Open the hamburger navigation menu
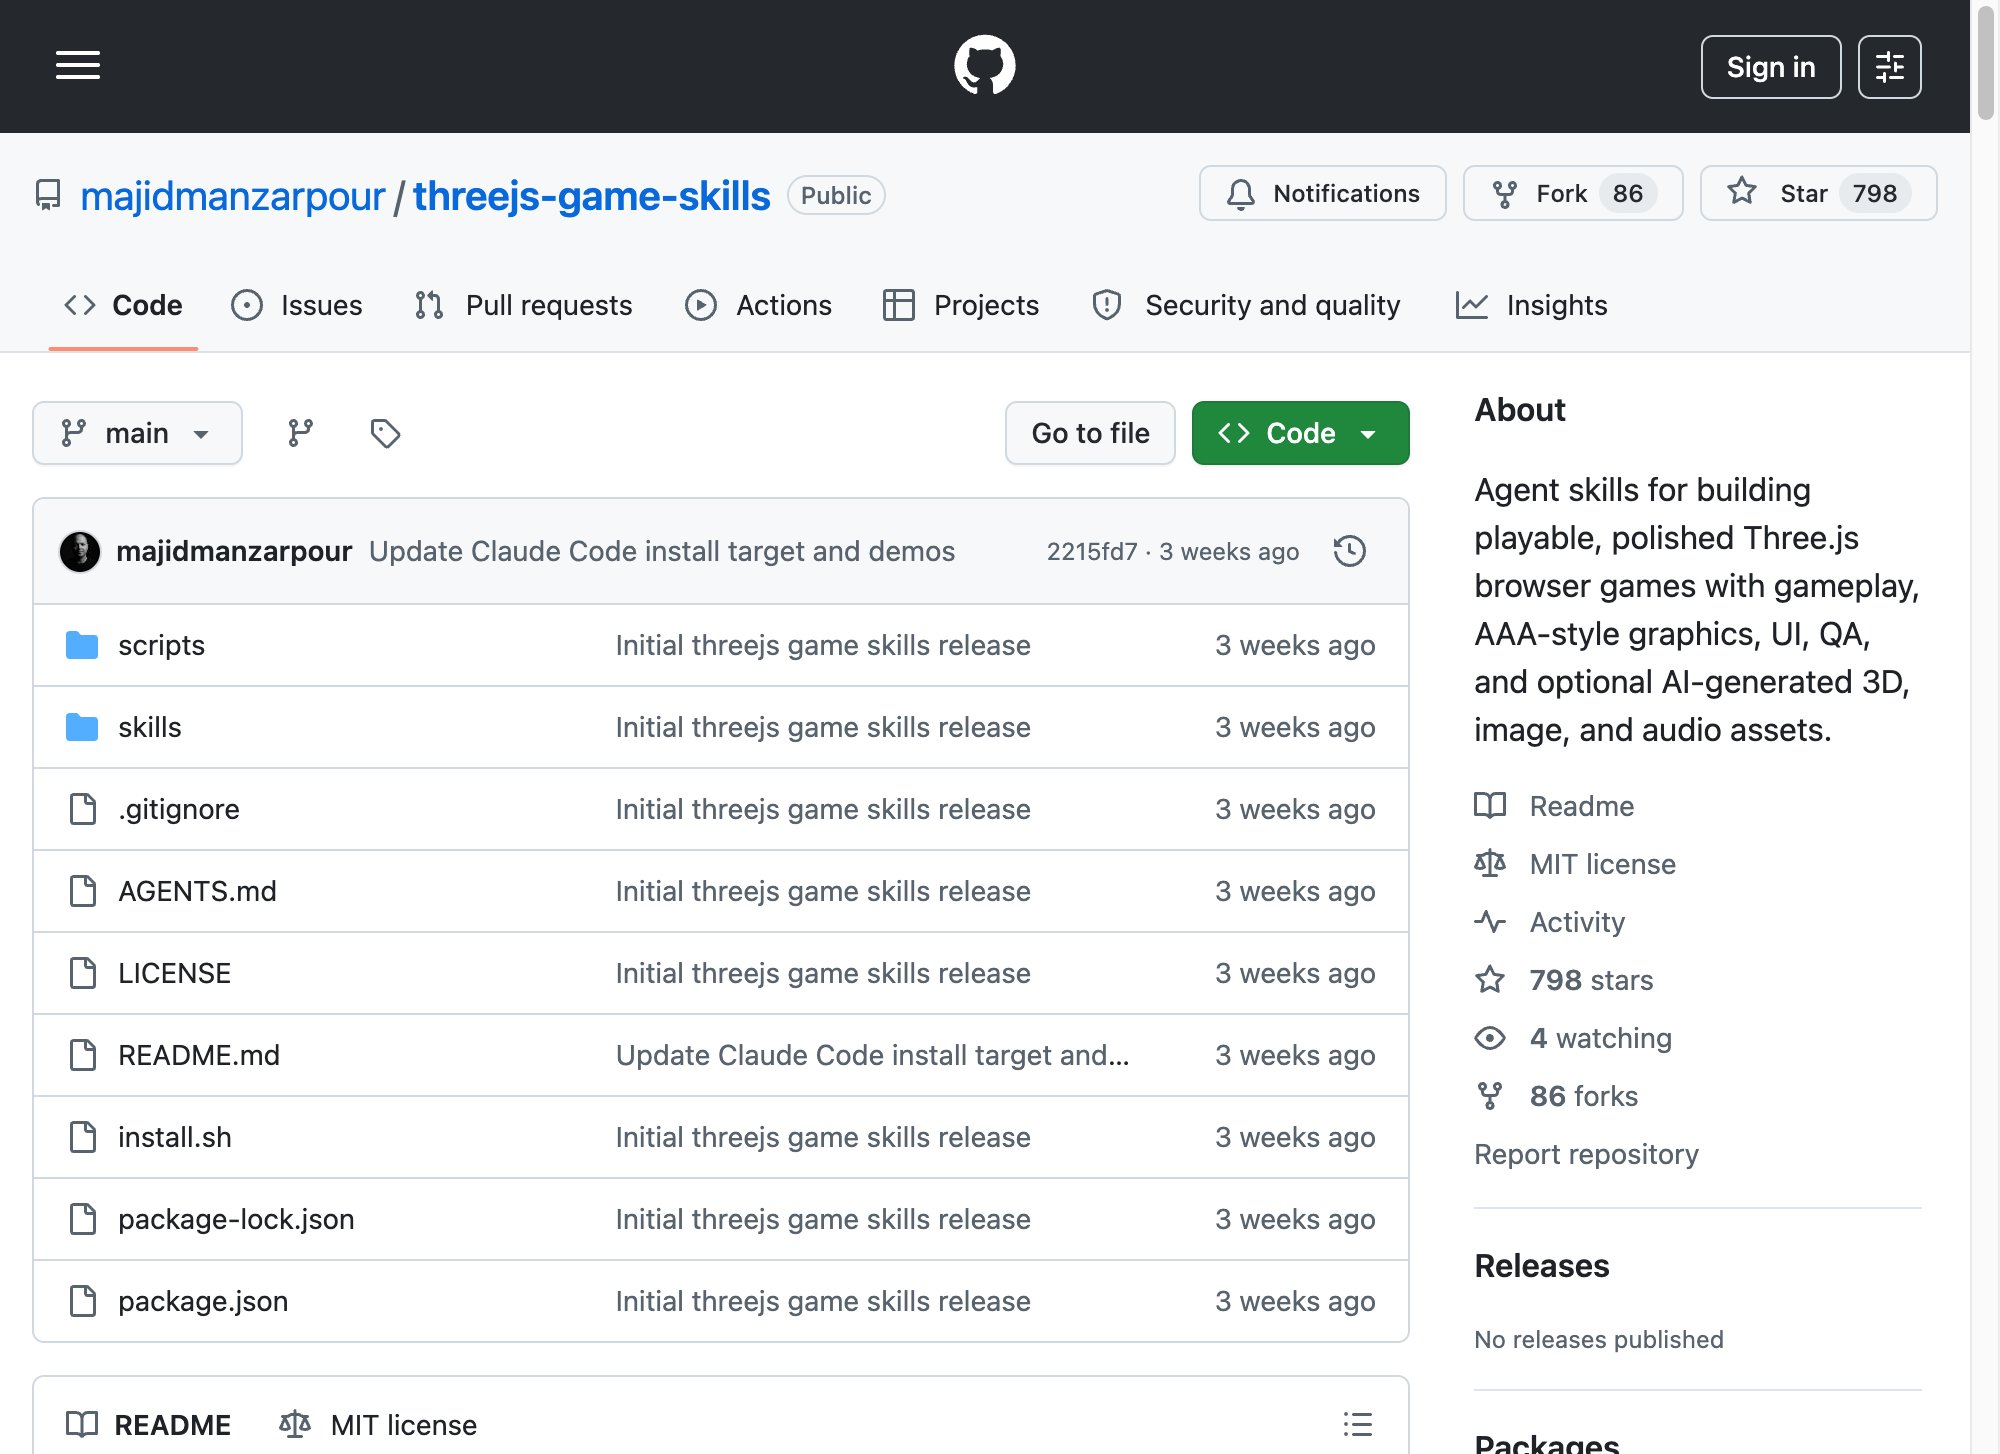This screenshot has height=1454, width=2000. coord(78,66)
